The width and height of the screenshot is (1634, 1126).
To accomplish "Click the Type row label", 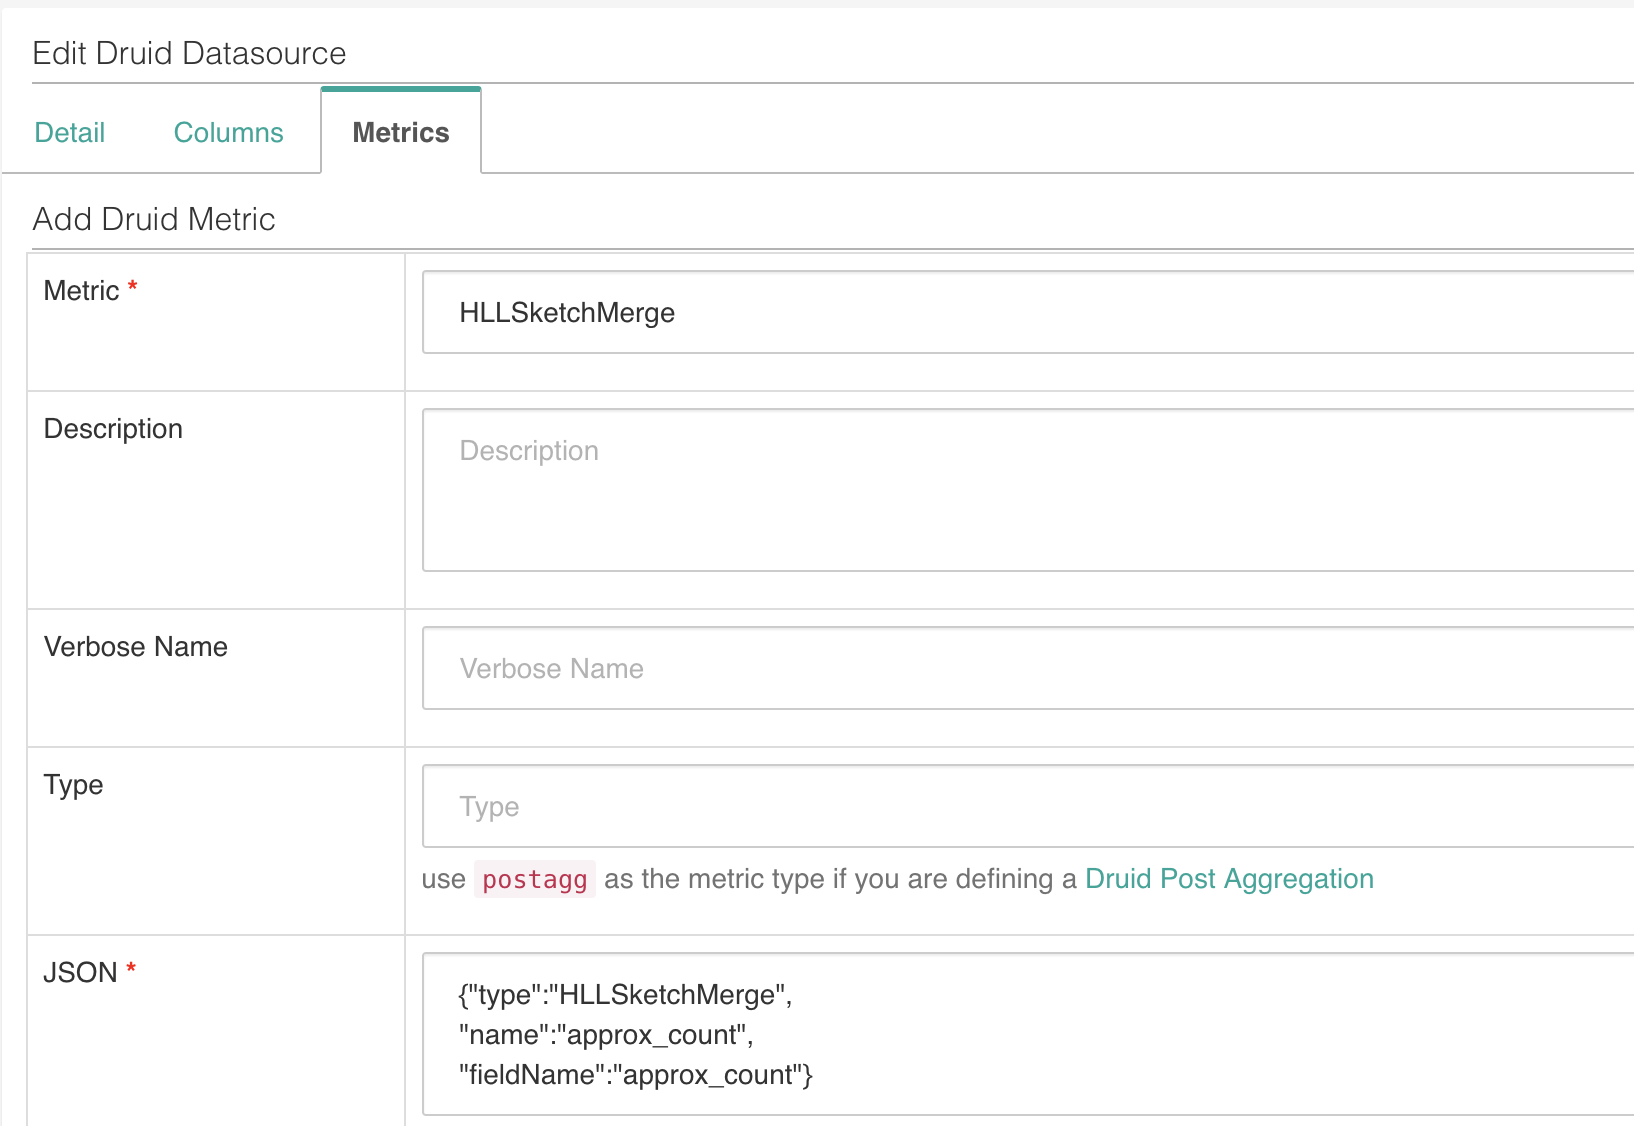I will pos(73,784).
